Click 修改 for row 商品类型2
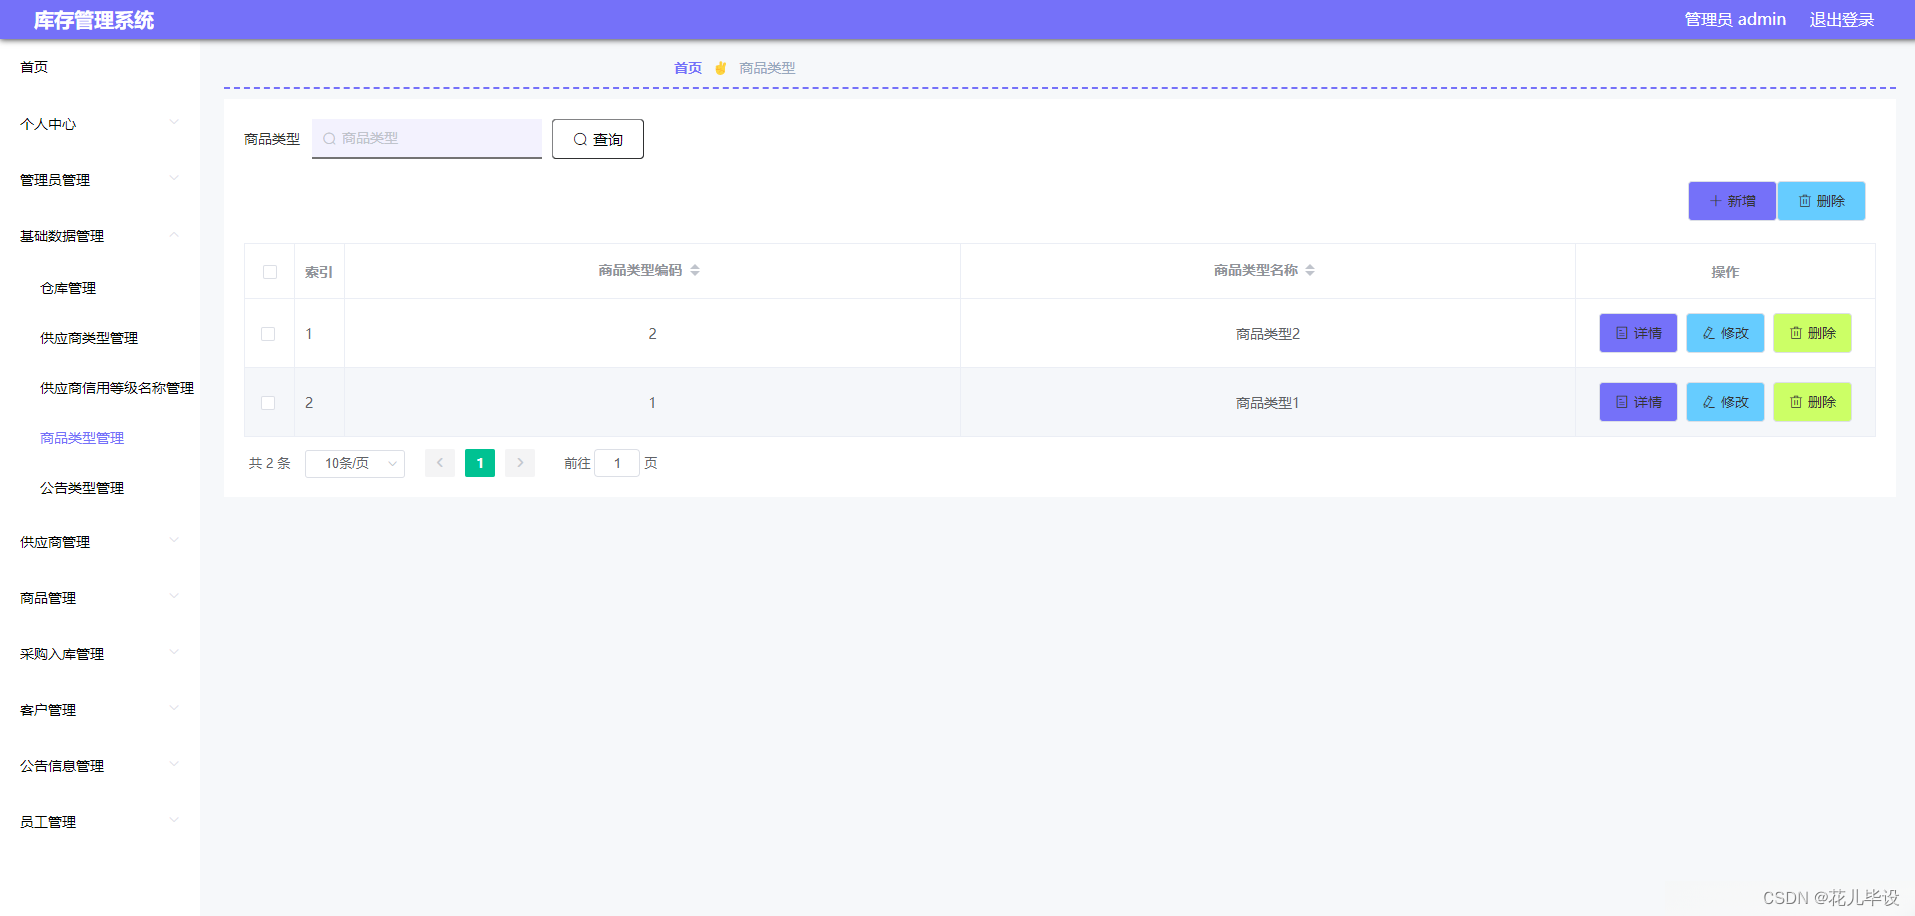The image size is (1915, 916). (1725, 333)
